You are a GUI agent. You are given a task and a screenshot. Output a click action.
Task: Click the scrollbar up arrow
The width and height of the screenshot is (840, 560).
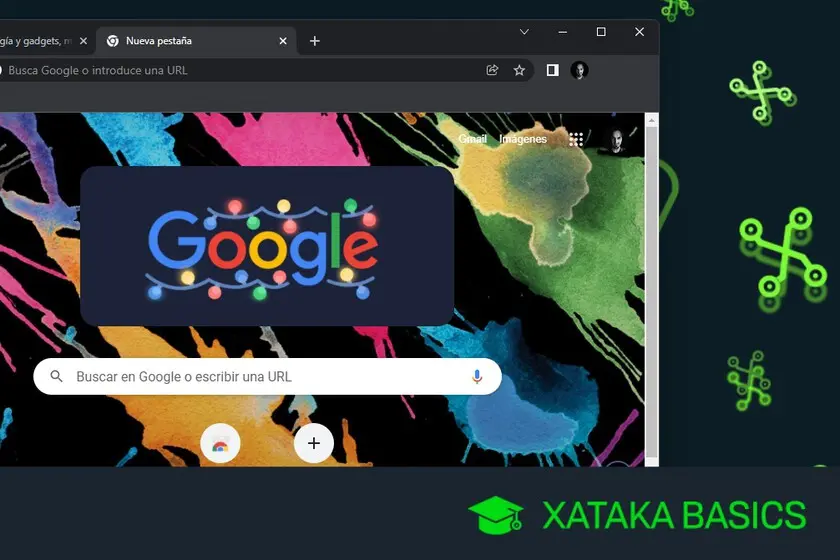pyautogui.click(x=651, y=120)
